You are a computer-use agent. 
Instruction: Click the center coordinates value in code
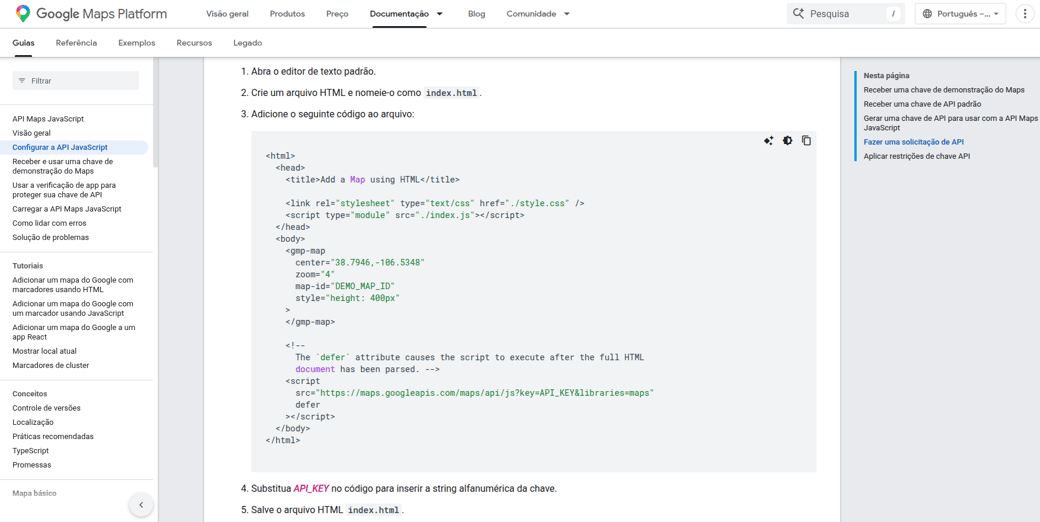pyautogui.click(x=377, y=263)
